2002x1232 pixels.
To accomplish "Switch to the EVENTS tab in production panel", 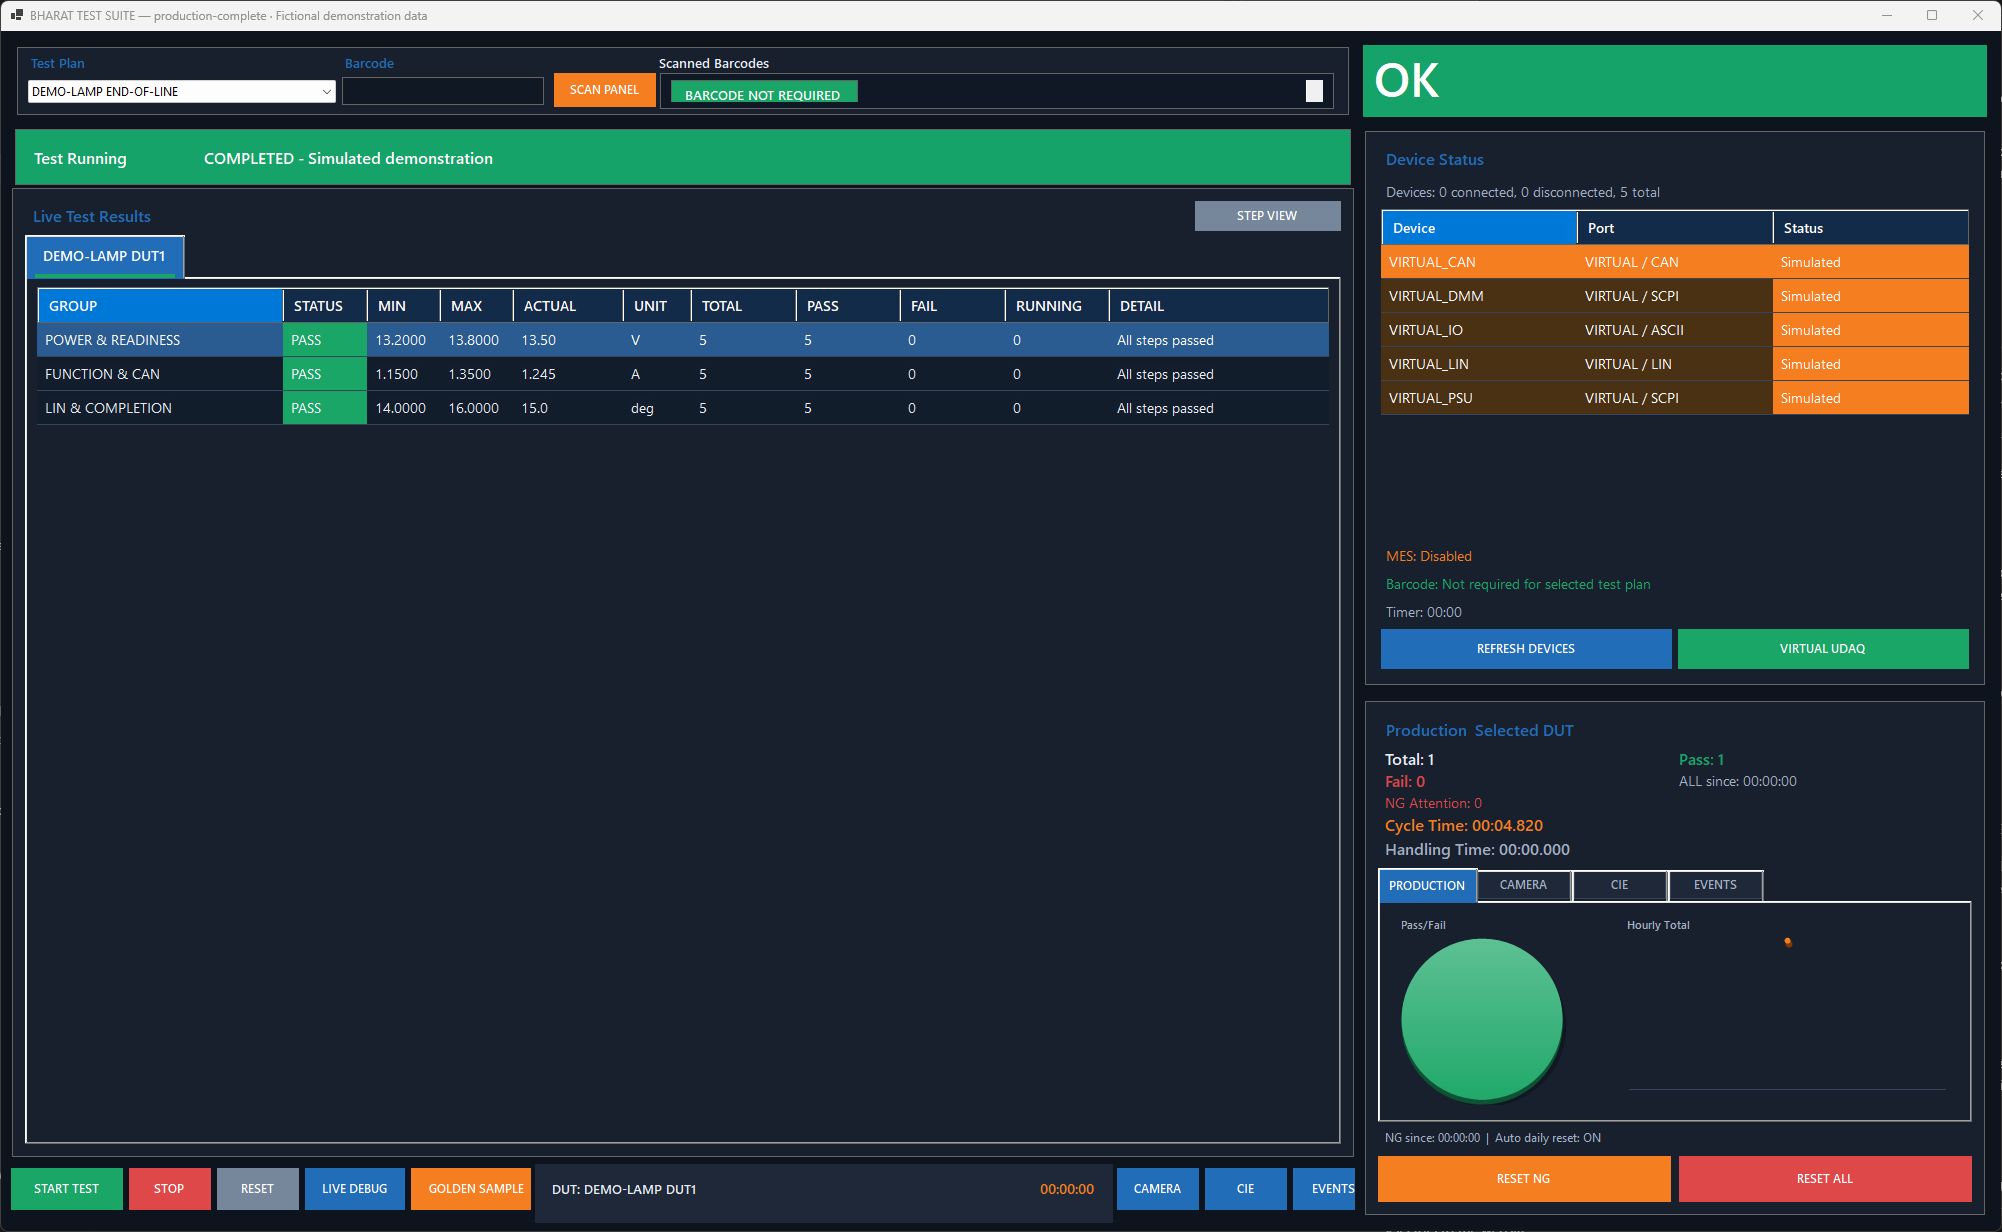I will (x=1715, y=885).
